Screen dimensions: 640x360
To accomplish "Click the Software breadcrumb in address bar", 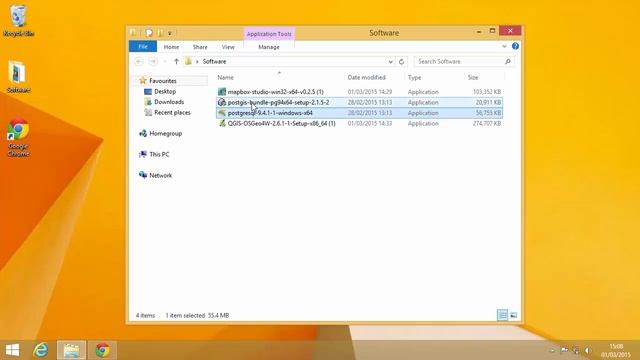I will pos(214,62).
